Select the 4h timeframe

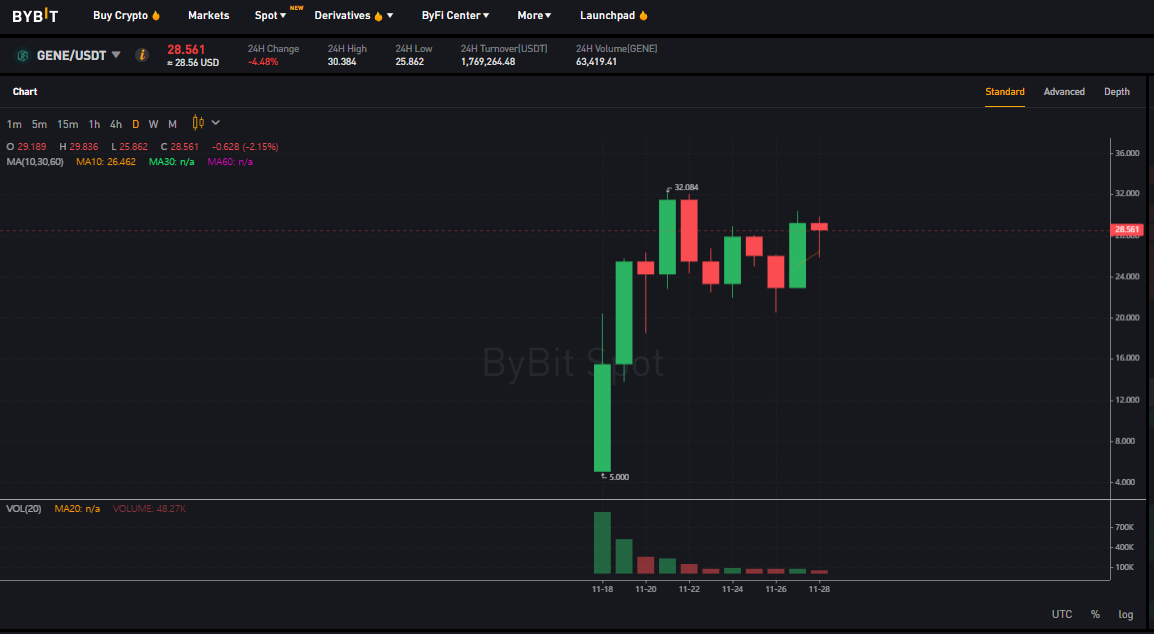116,124
